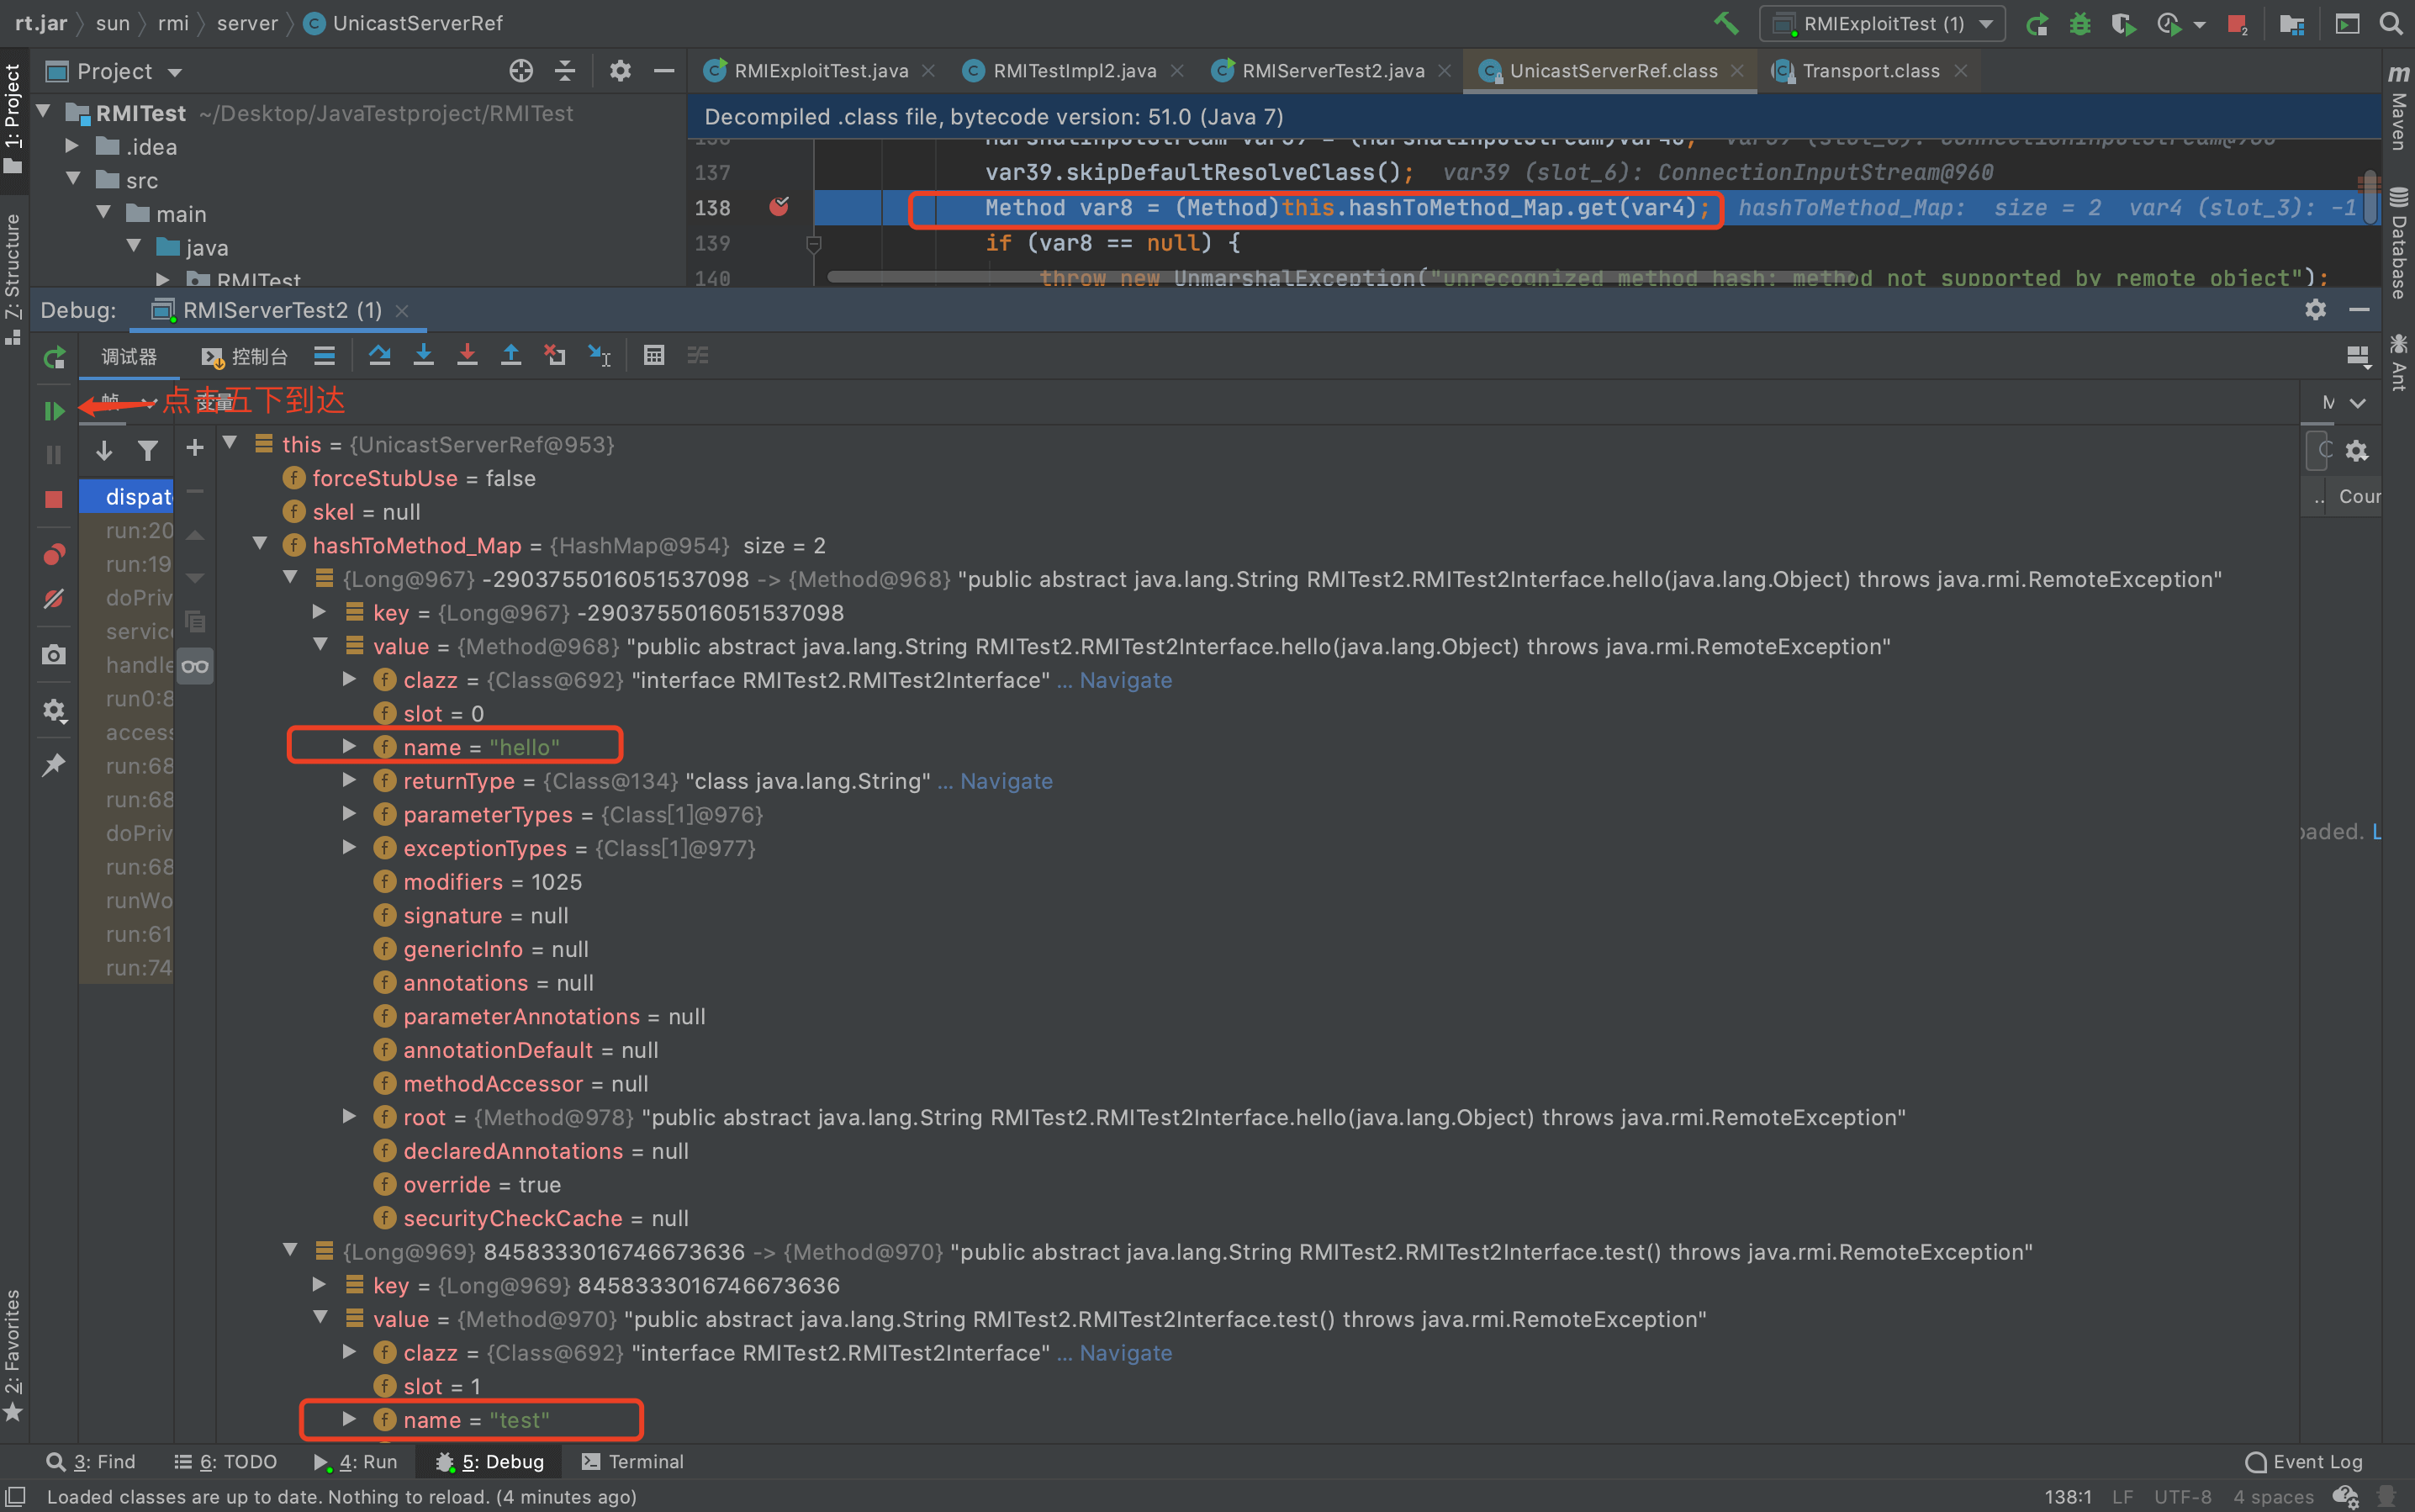
Task: Click the pin tab icon in debug sidebar
Action: [x=54, y=765]
